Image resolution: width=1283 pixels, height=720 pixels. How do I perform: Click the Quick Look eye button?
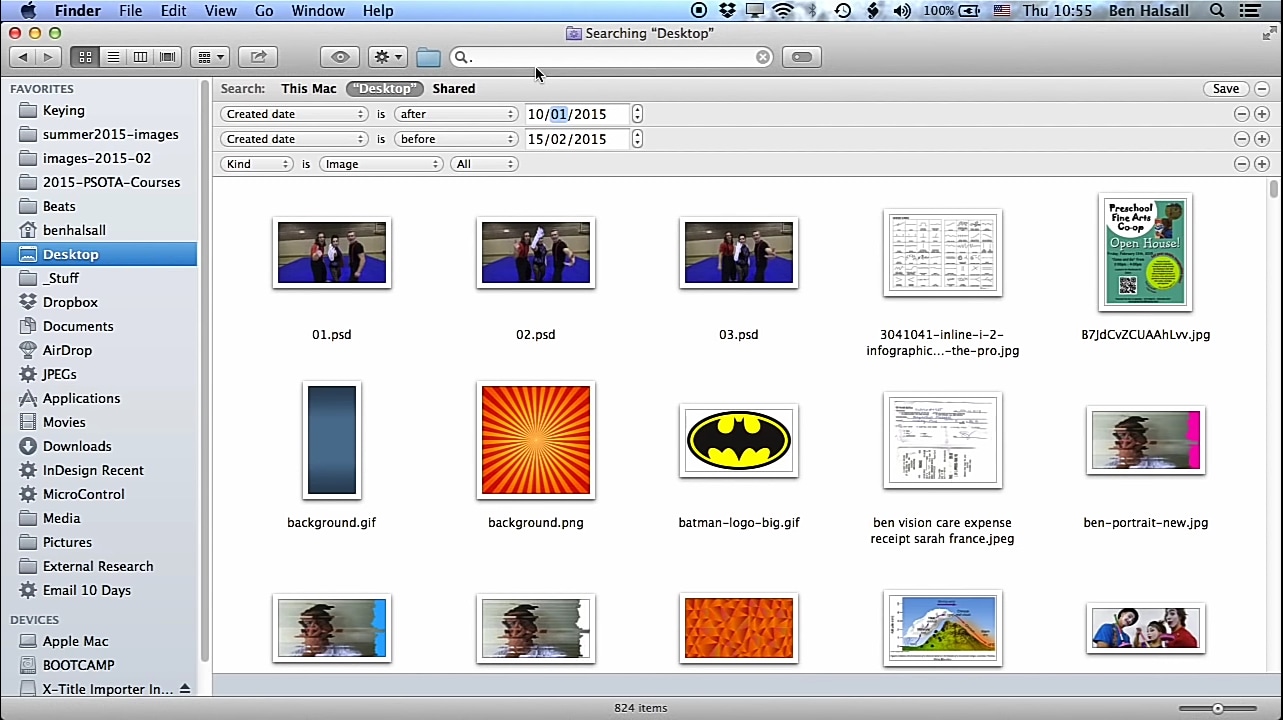(340, 57)
